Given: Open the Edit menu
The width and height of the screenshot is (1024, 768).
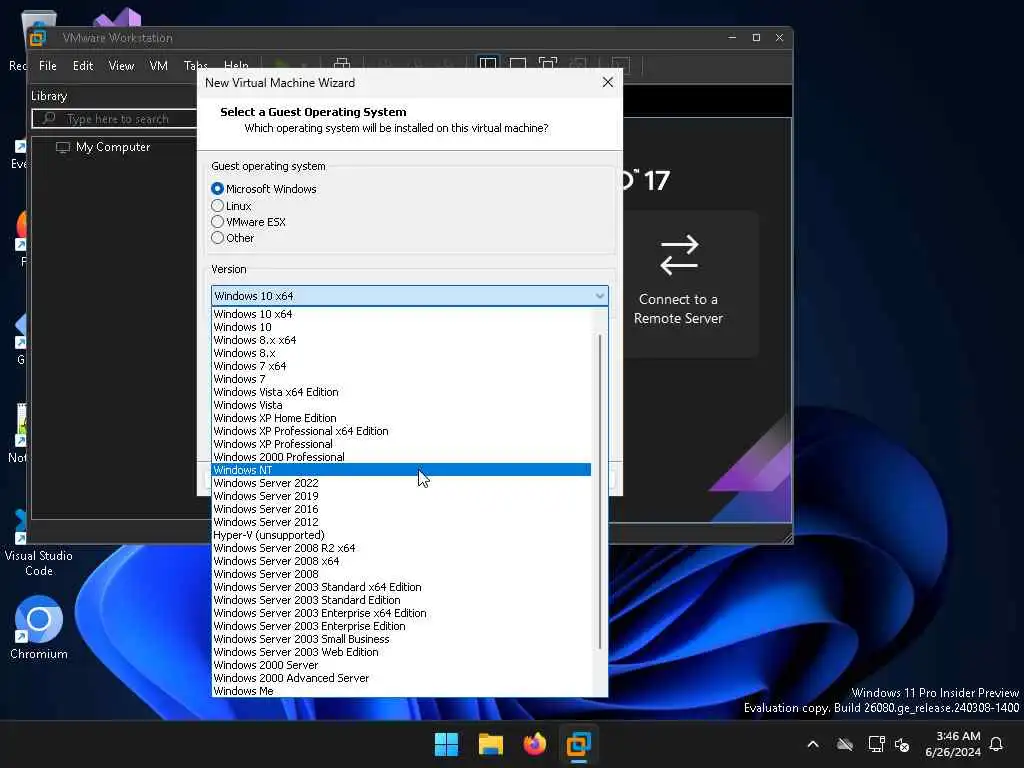Looking at the screenshot, I should tap(83, 65).
